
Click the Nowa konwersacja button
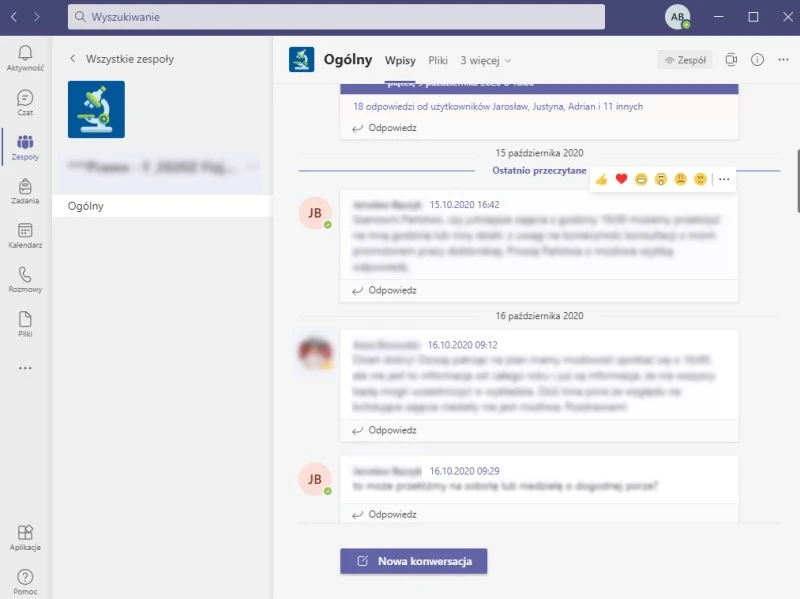413,561
